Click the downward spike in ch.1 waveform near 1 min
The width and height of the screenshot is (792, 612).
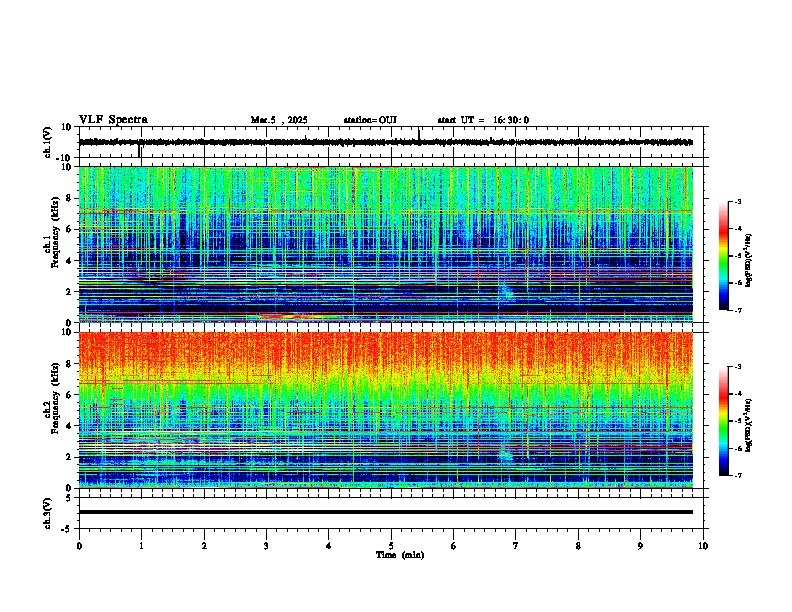click(139, 150)
